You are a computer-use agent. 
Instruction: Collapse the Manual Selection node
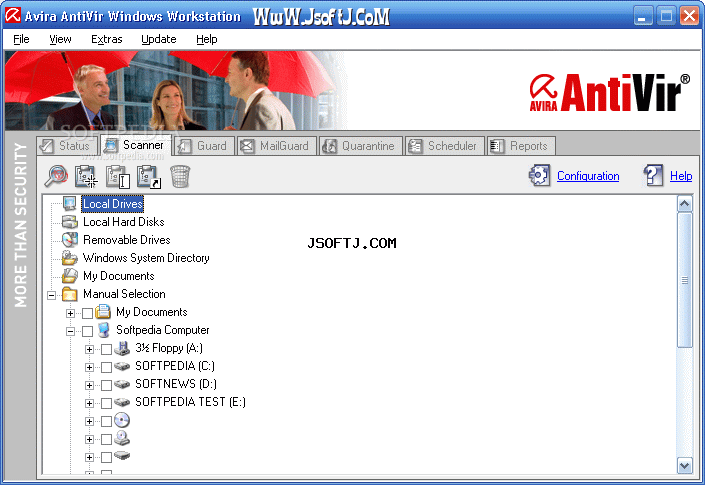coord(52,295)
